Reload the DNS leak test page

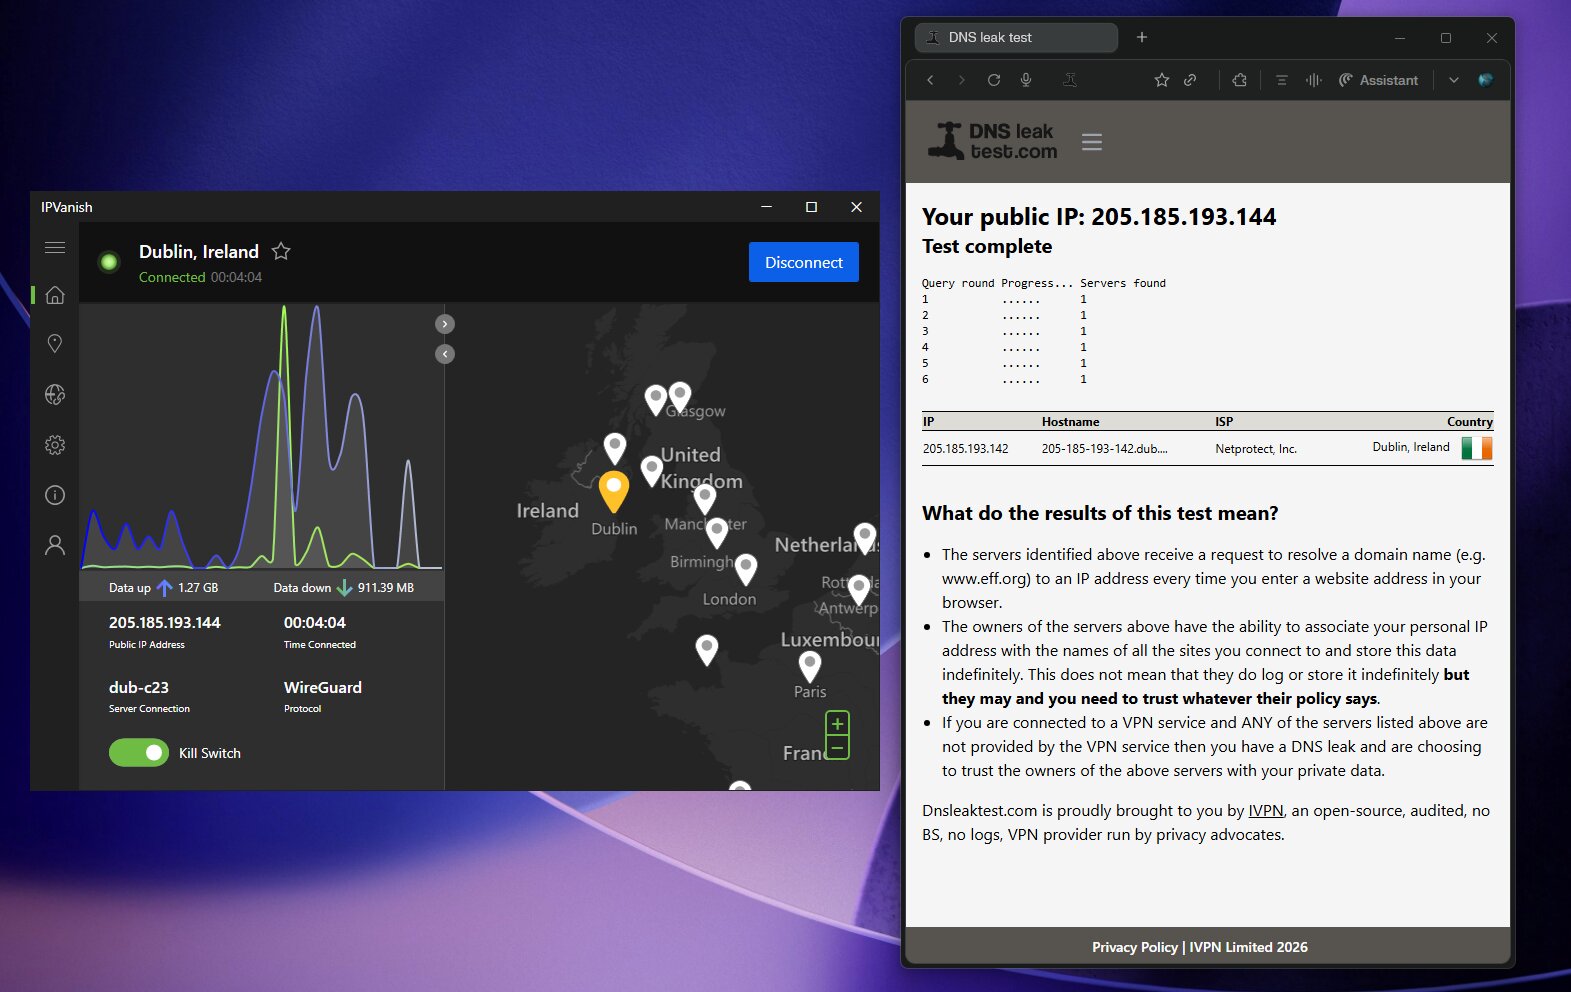pyautogui.click(x=994, y=80)
